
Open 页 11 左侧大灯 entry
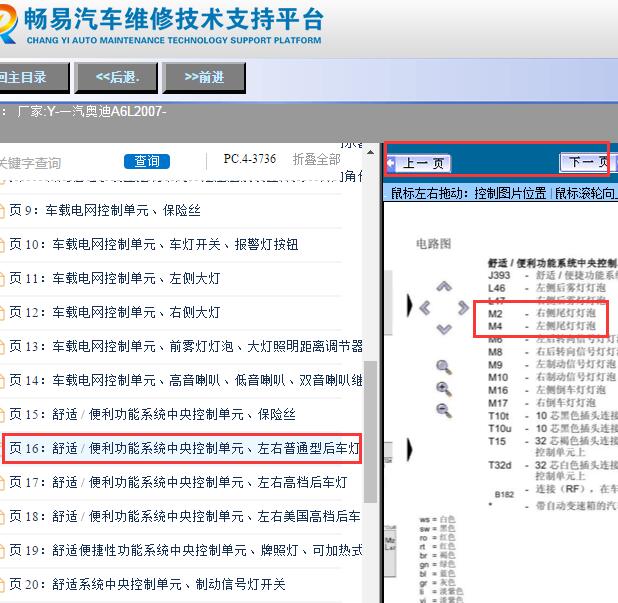pos(115,278)
